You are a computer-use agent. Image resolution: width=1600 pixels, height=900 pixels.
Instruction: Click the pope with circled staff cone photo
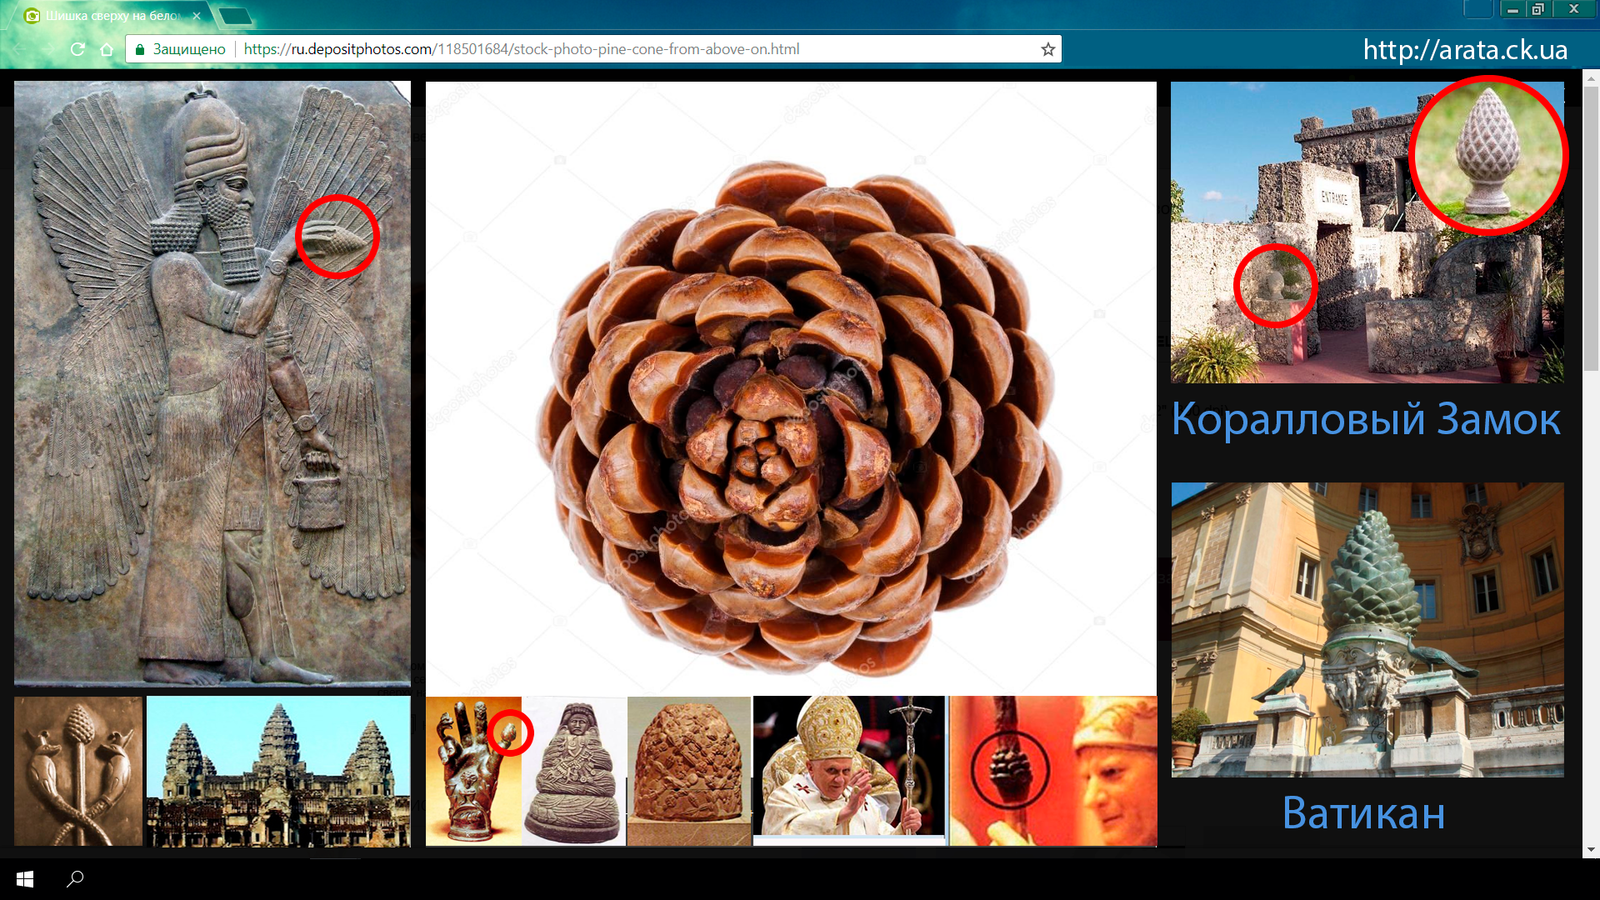pos(1053,771)
